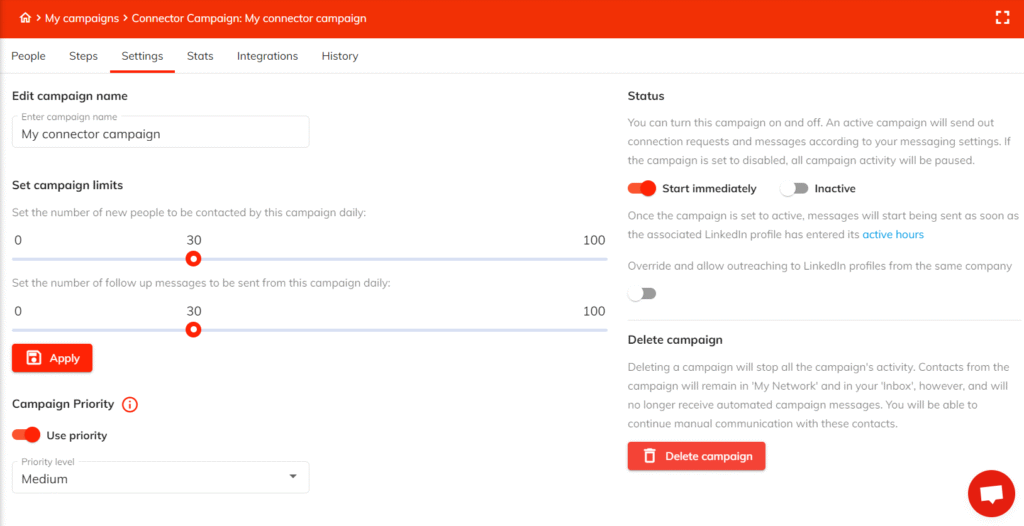Click My campaigns in the breadcrumb
The height and width of the screenshot is (526, 1024).
tap(83, 18)
